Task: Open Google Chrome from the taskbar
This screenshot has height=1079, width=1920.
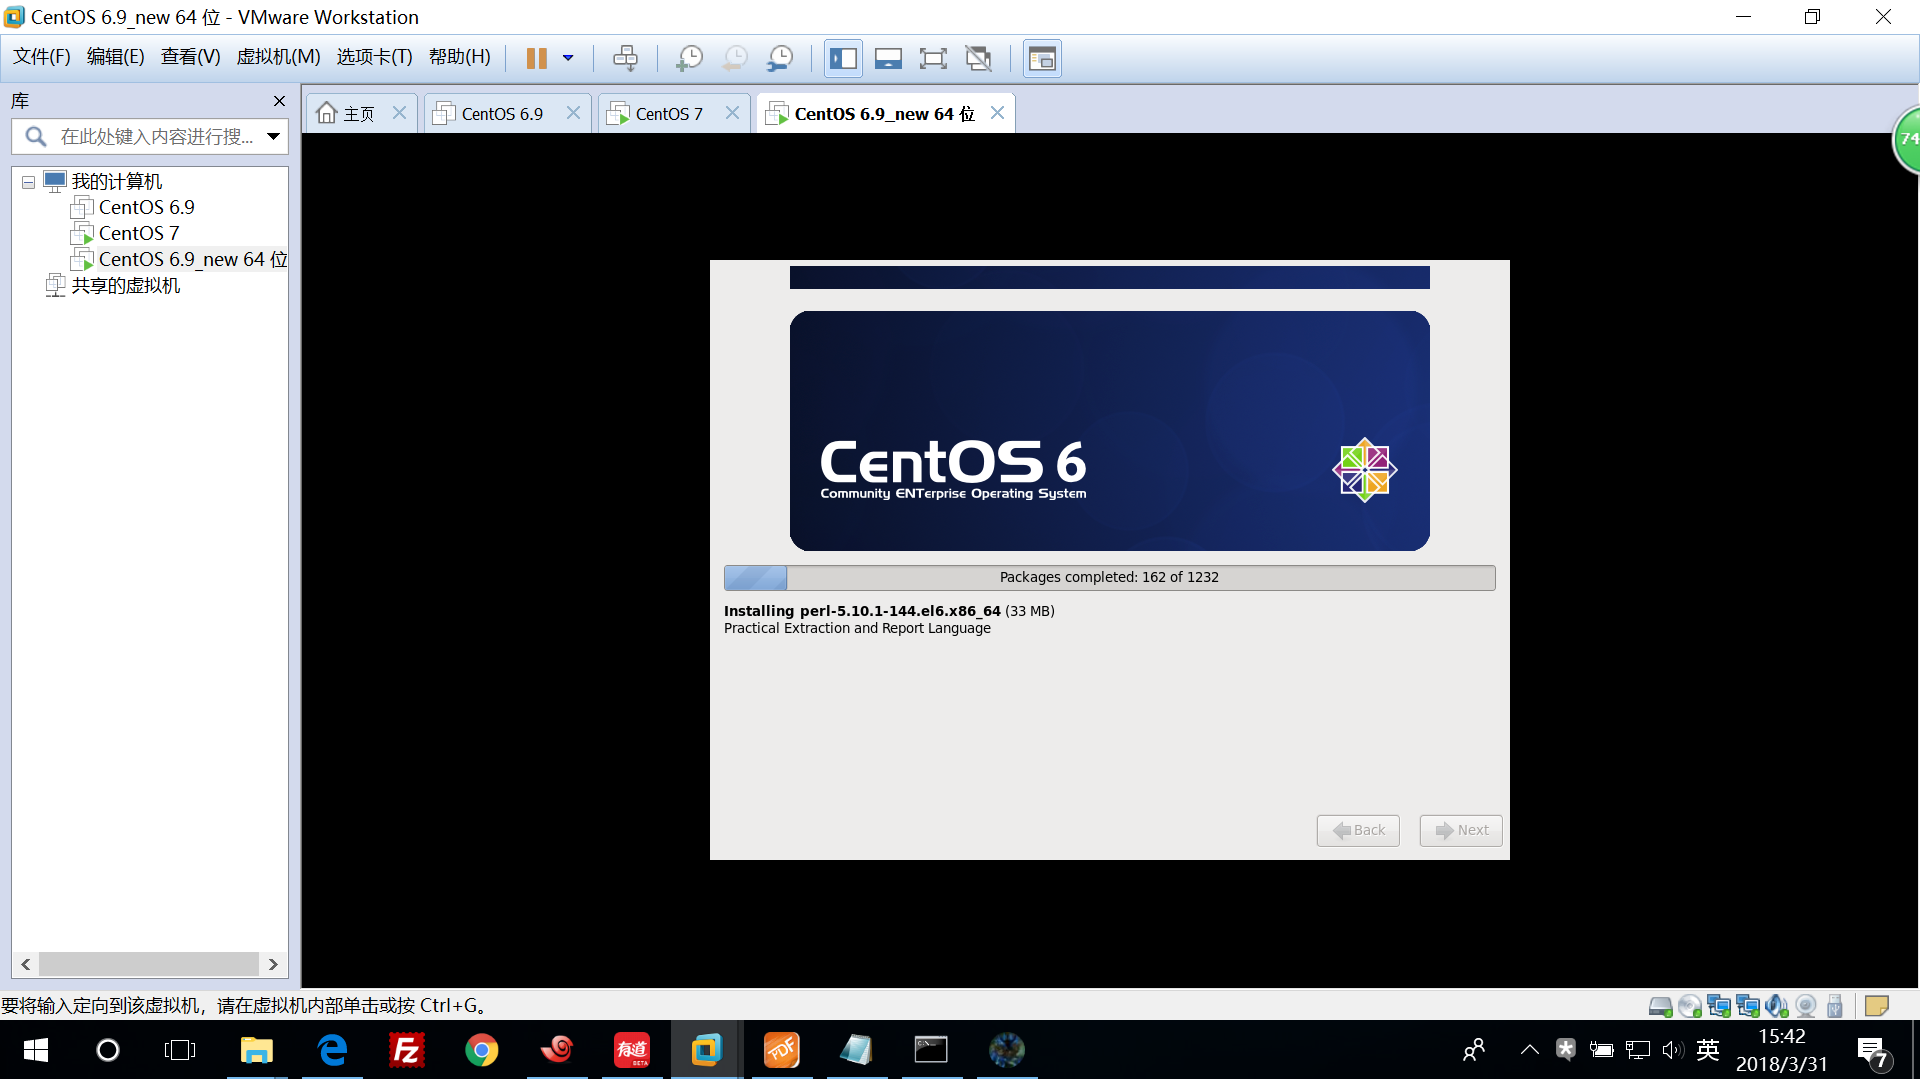Action: (x=482, y=1050)
